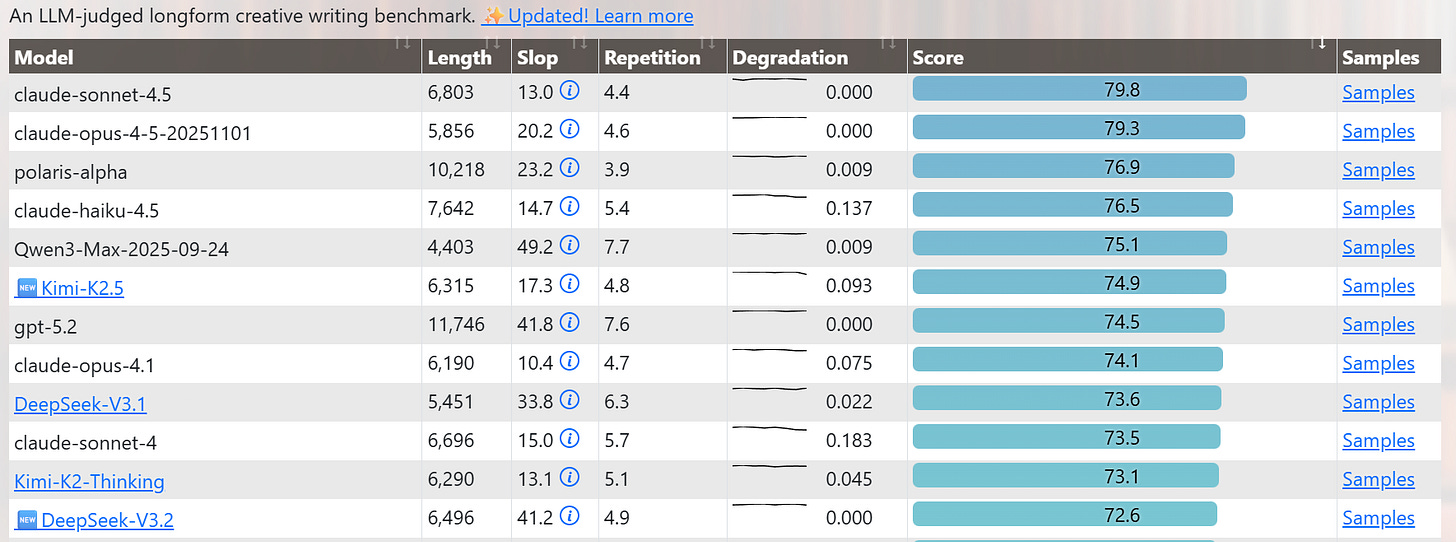The image size is (1456, 542).
Task: Open Samples in the DeepSeek-V3.2 row
Action: point(1378,518)
